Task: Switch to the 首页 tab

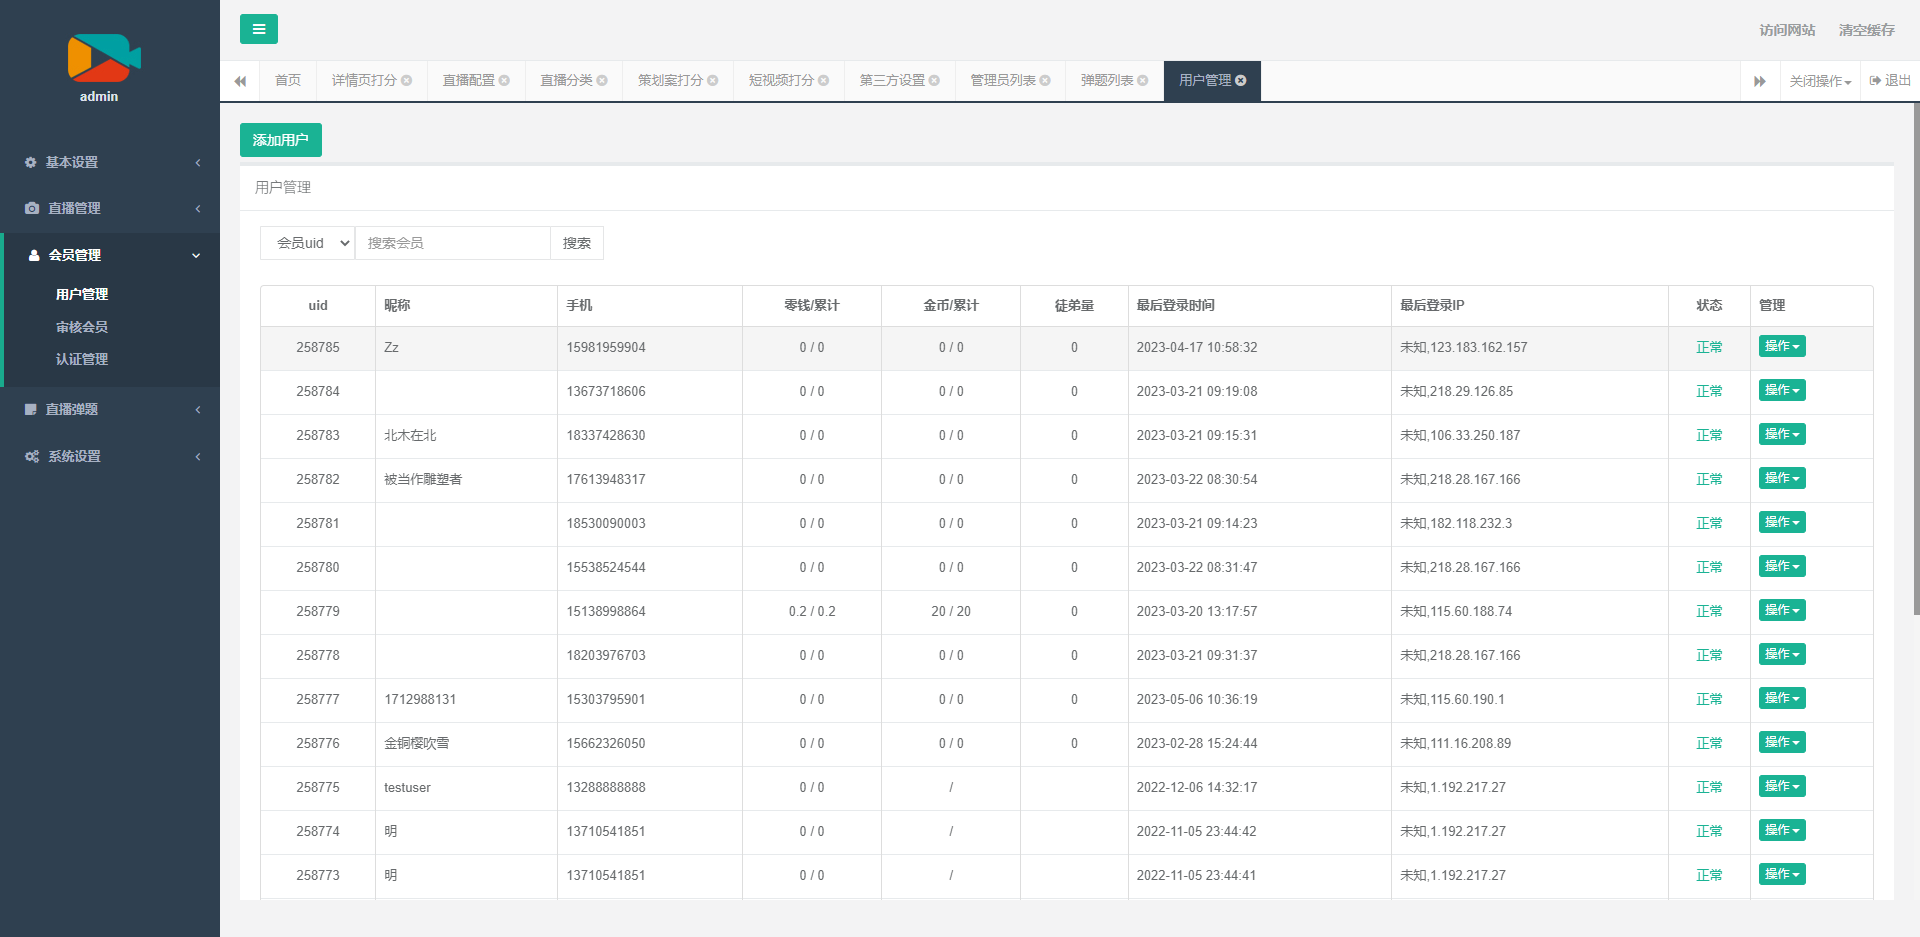Action: [x=288, y=81]
